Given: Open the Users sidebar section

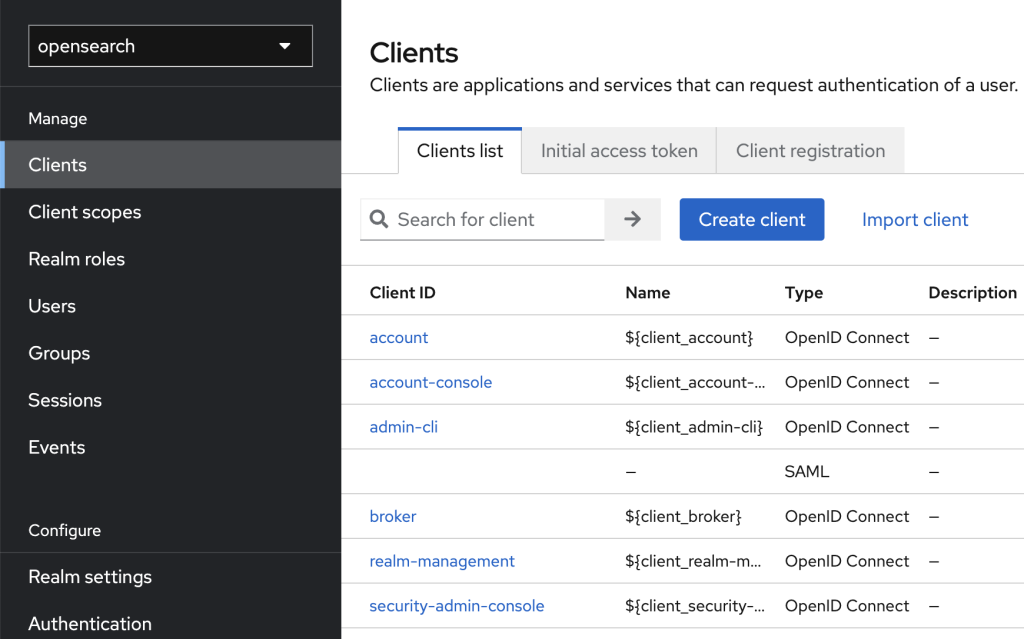Looking at the screenshot, I should 52,306.
